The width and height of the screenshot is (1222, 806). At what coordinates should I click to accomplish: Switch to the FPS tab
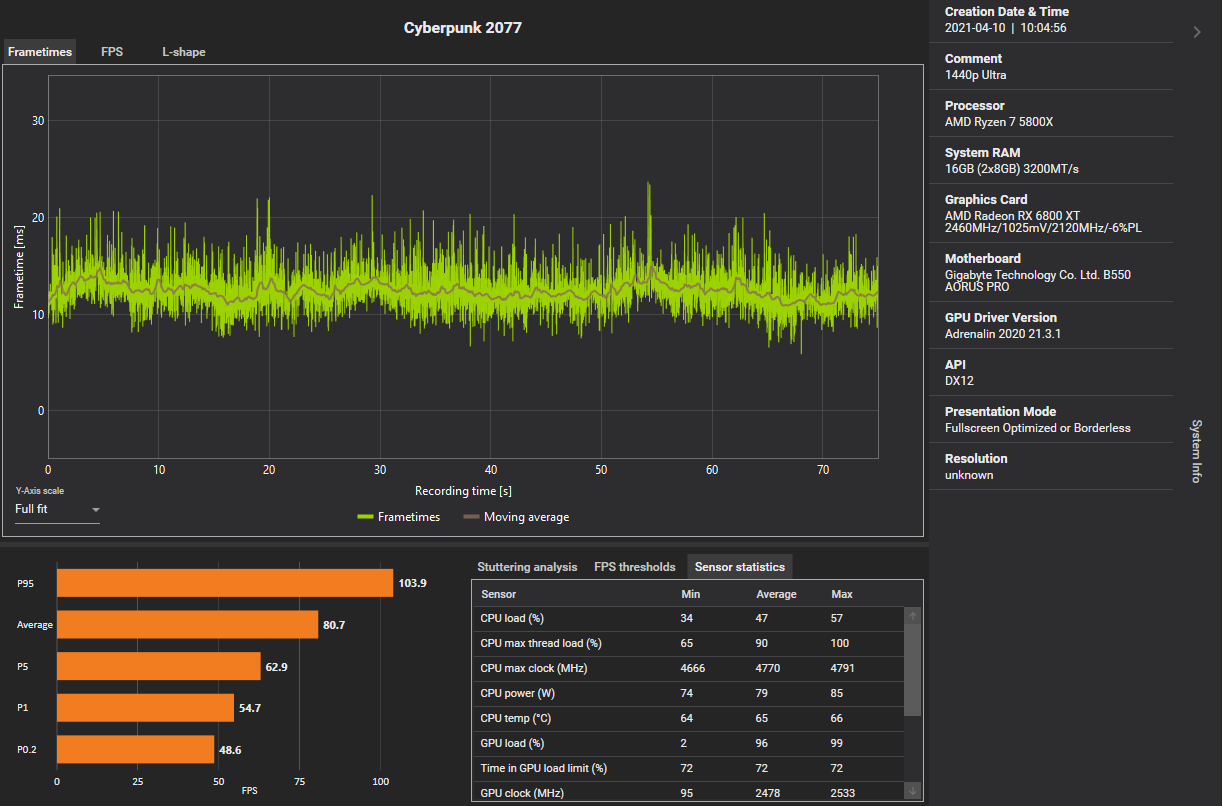point(112,52)
